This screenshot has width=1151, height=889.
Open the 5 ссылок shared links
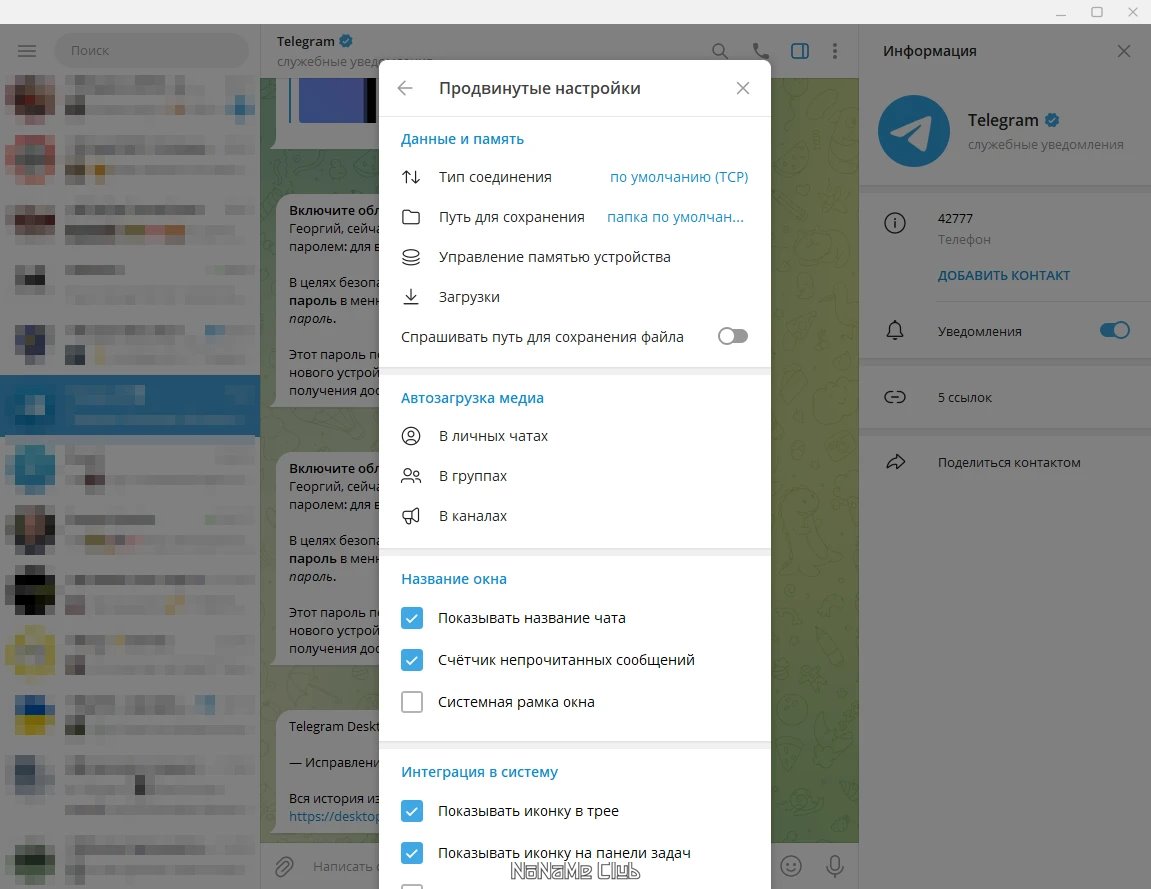point(965,397)
